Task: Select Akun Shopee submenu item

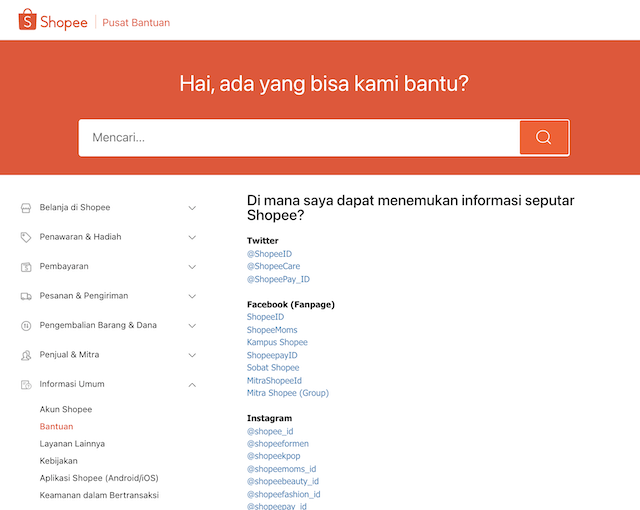Action: (66, 409)
